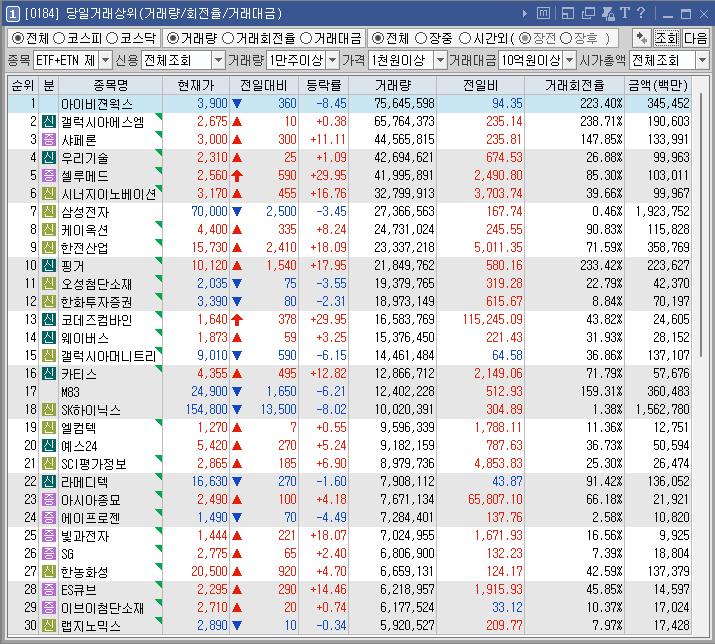Click 신 badge next to SK하이닉스

(49, 409)
